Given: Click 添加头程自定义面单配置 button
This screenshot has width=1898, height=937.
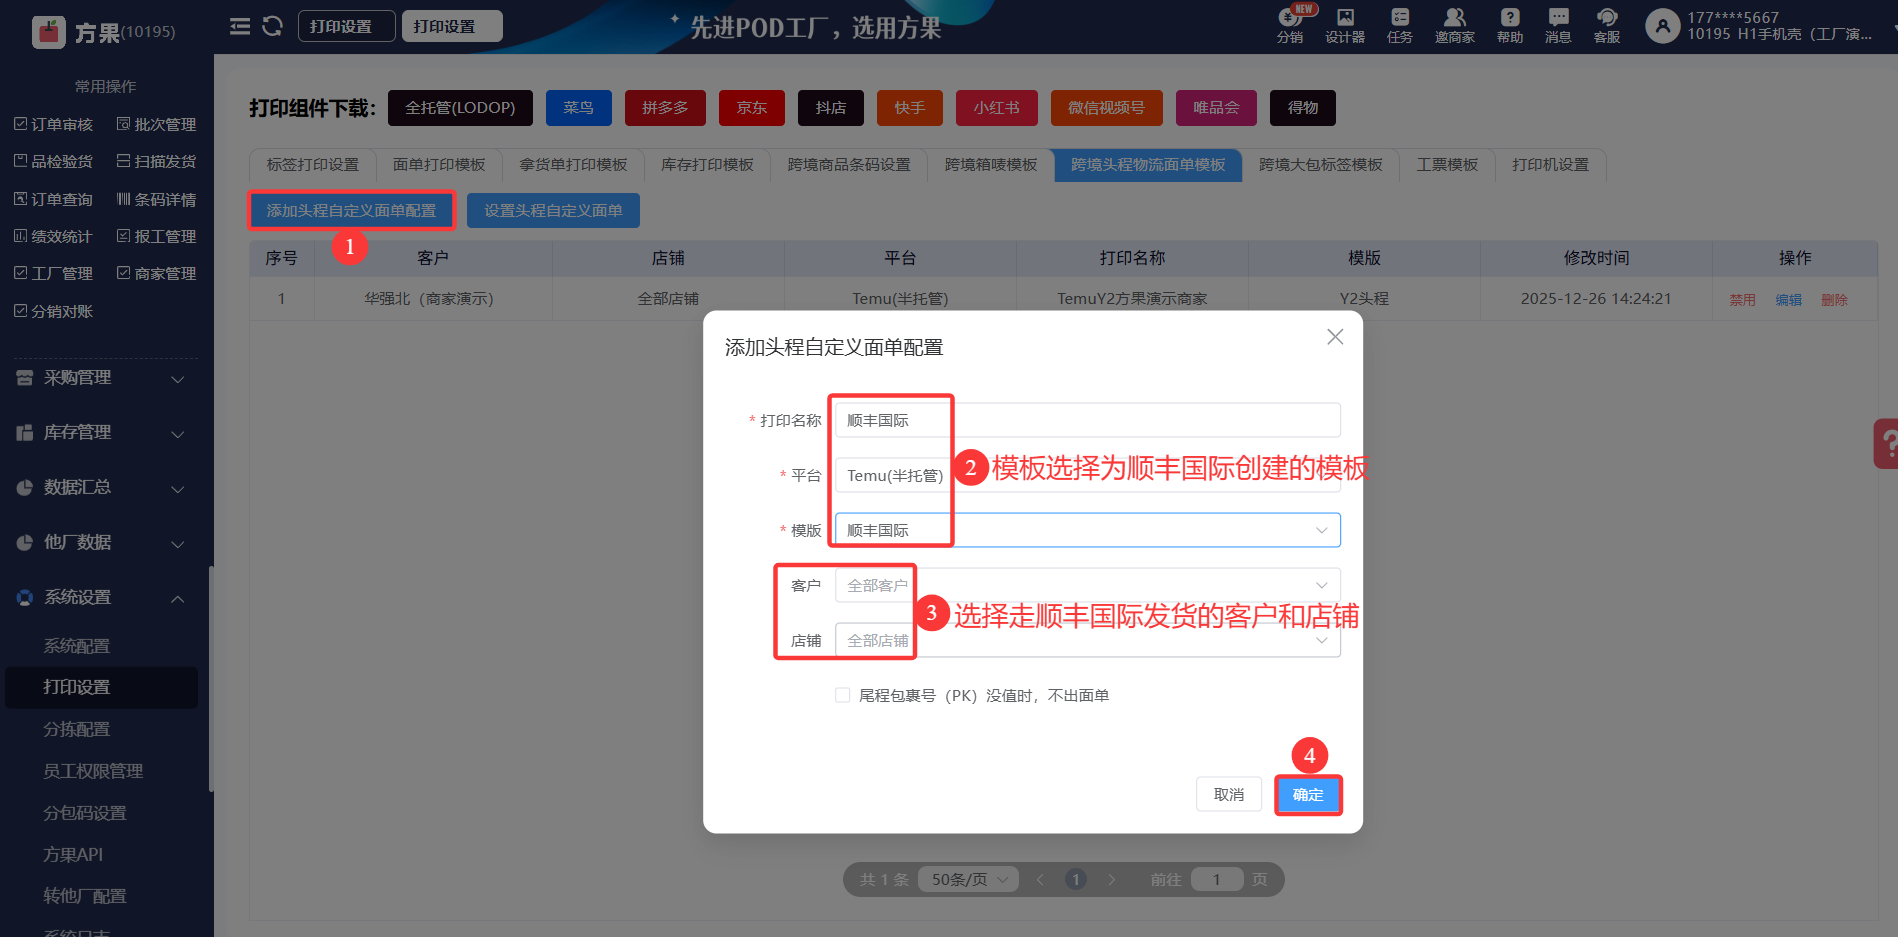Looking at the screenshot, I should point(351,210).
